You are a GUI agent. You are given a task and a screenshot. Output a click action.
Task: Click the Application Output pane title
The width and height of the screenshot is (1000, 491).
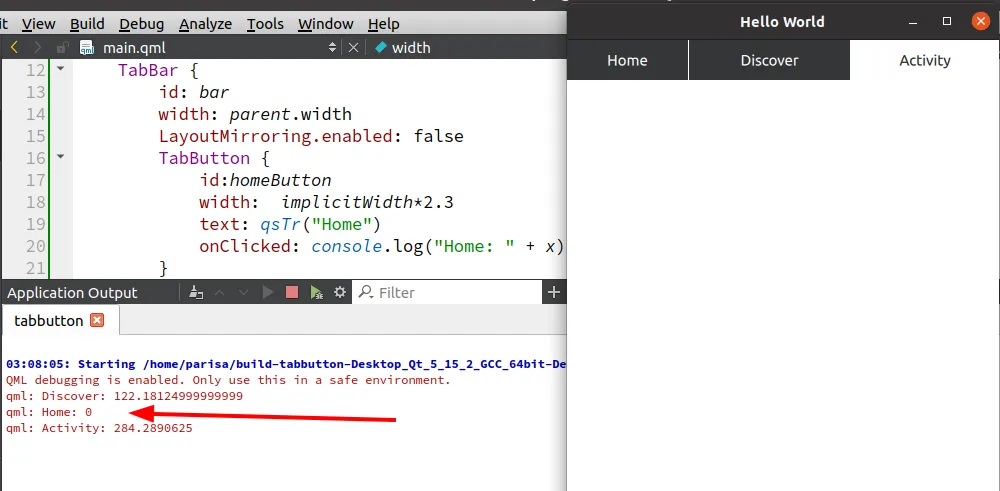72,293
